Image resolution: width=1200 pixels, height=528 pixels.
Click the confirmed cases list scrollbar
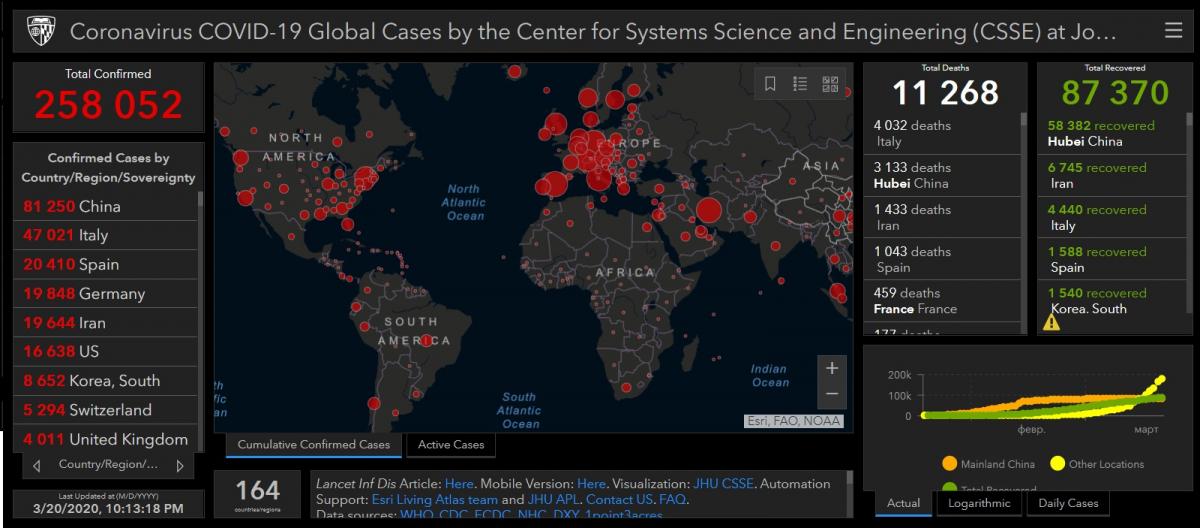pos(200,300)
